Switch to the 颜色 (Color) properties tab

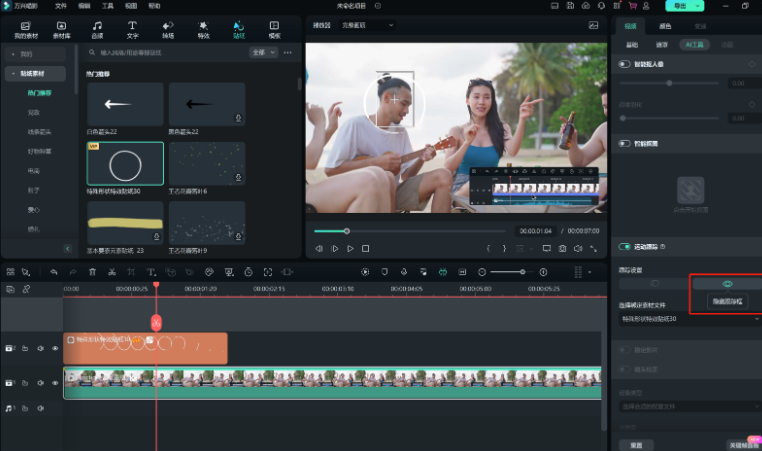(x=665, y=25)
